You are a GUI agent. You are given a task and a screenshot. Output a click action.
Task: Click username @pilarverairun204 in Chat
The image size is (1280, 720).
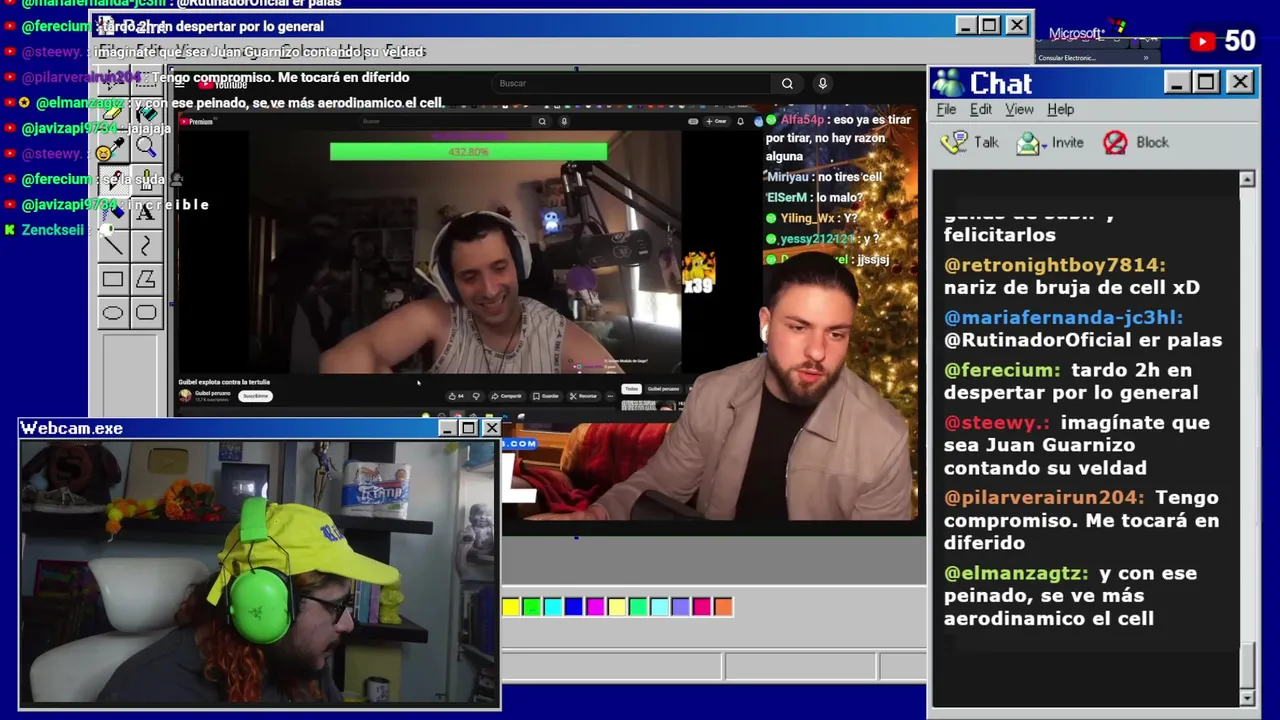1044,497
